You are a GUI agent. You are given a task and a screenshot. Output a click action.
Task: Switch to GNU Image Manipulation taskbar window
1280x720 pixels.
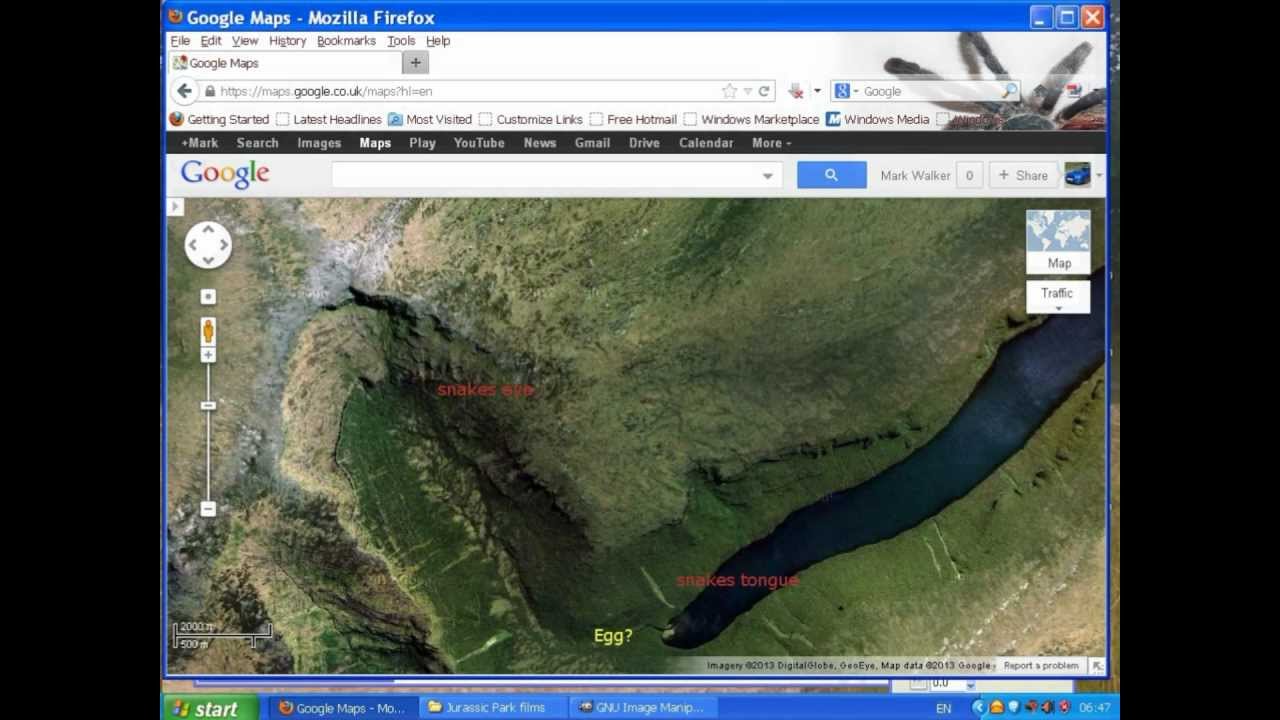(643, 708)
